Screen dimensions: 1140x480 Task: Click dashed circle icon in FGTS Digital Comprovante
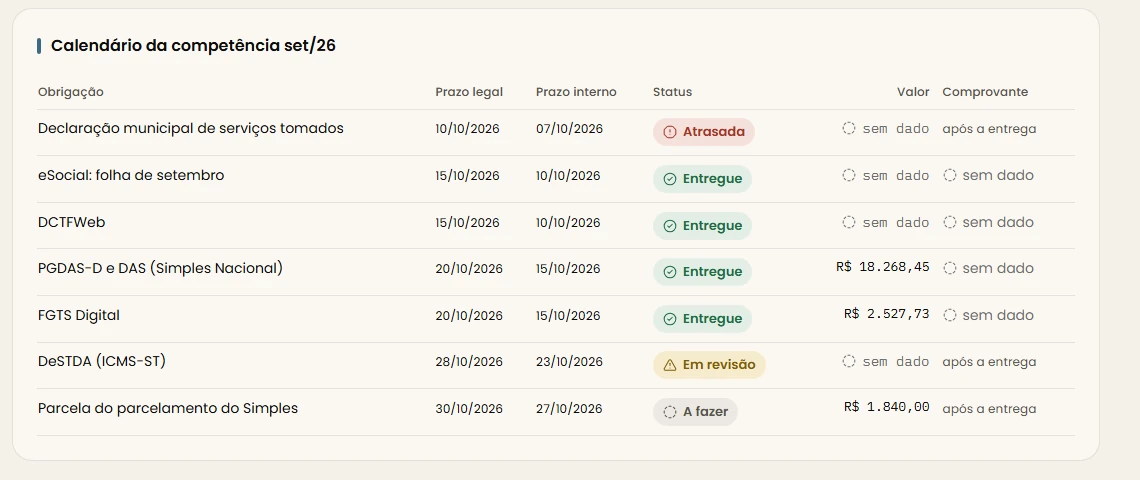(950, 315)
